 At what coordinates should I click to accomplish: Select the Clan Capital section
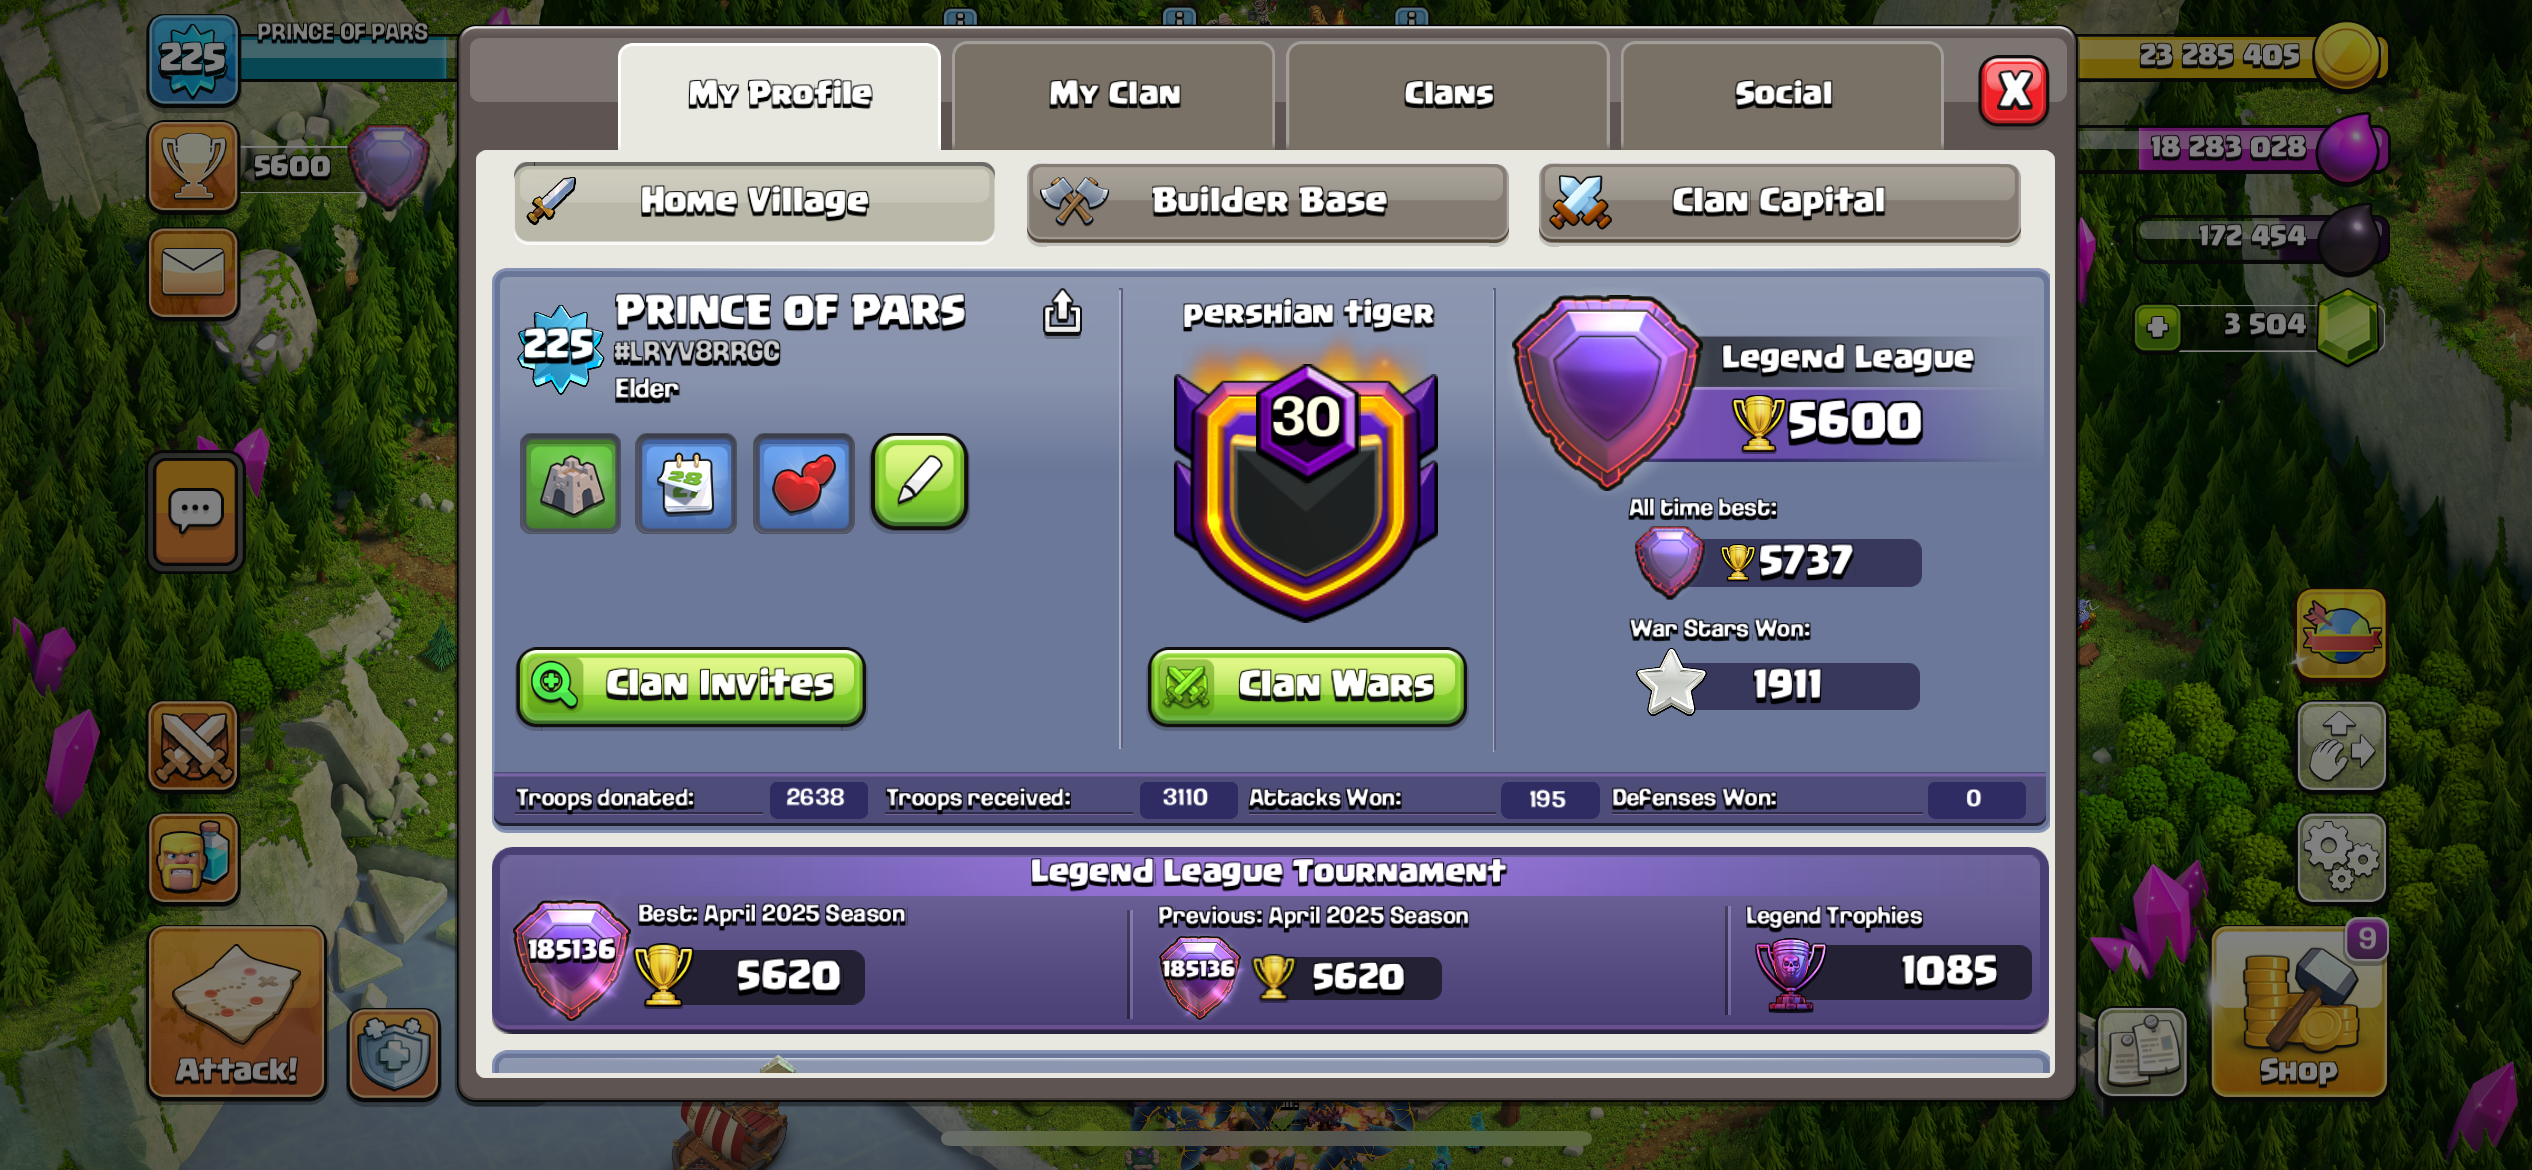pos(1779,203)
